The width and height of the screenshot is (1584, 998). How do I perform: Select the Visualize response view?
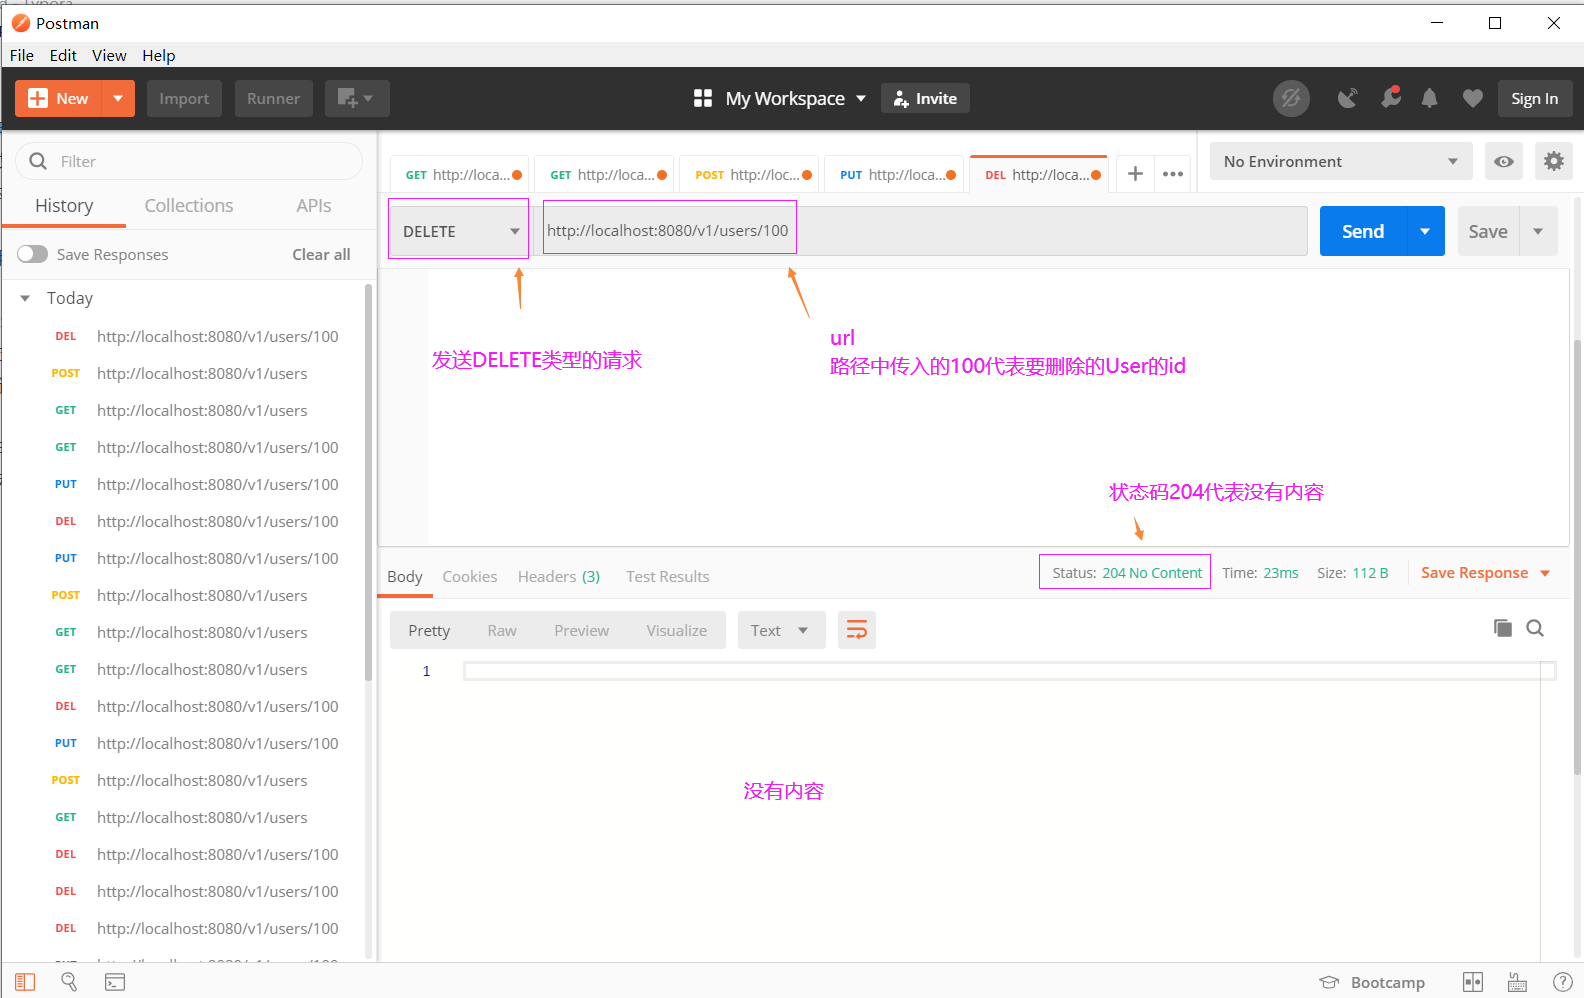(676, 630)
